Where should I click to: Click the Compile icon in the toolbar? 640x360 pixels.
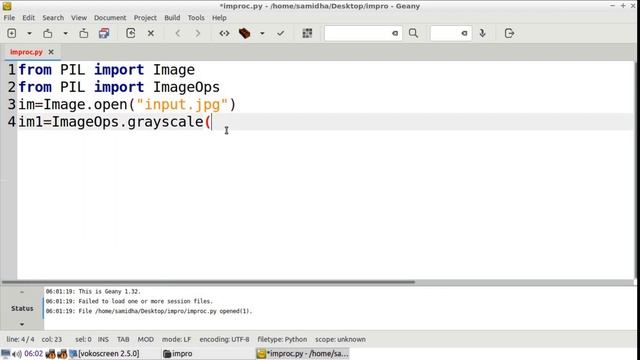(224, 33)
